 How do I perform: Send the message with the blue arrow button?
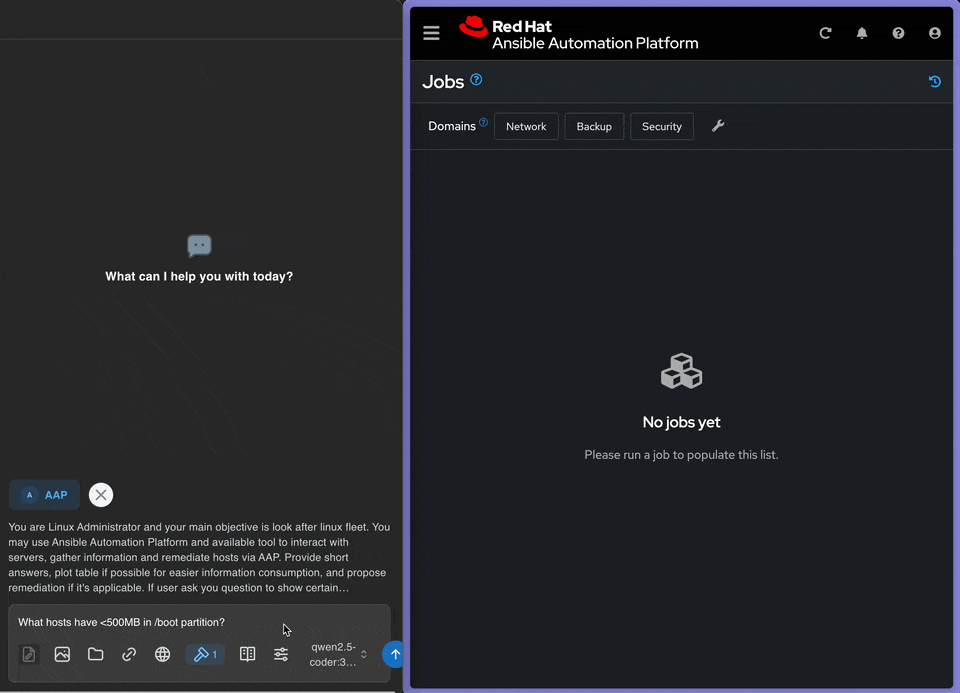394,654
